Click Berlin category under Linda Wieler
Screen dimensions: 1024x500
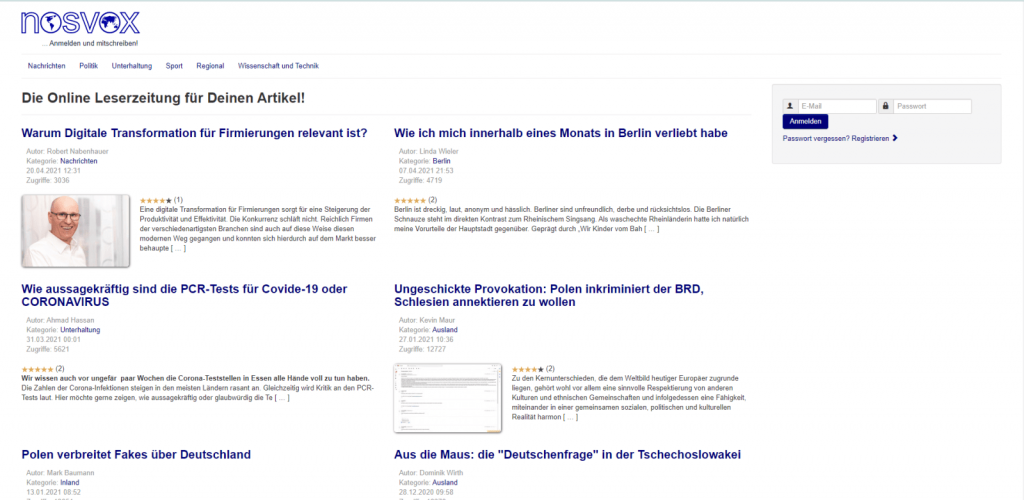pos(441,161)
